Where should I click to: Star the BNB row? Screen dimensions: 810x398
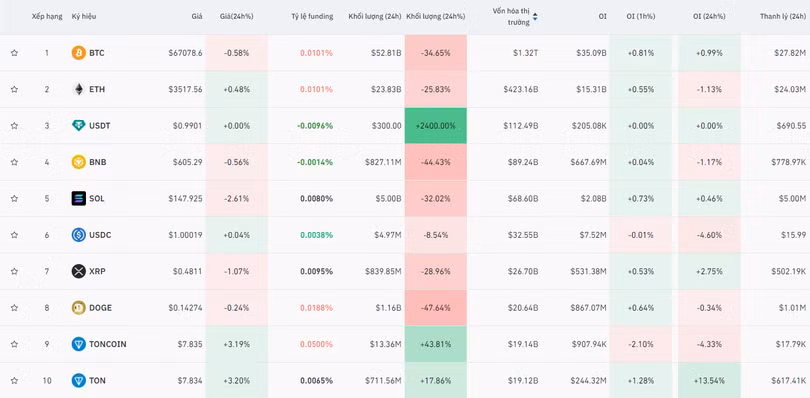[14, 162]
